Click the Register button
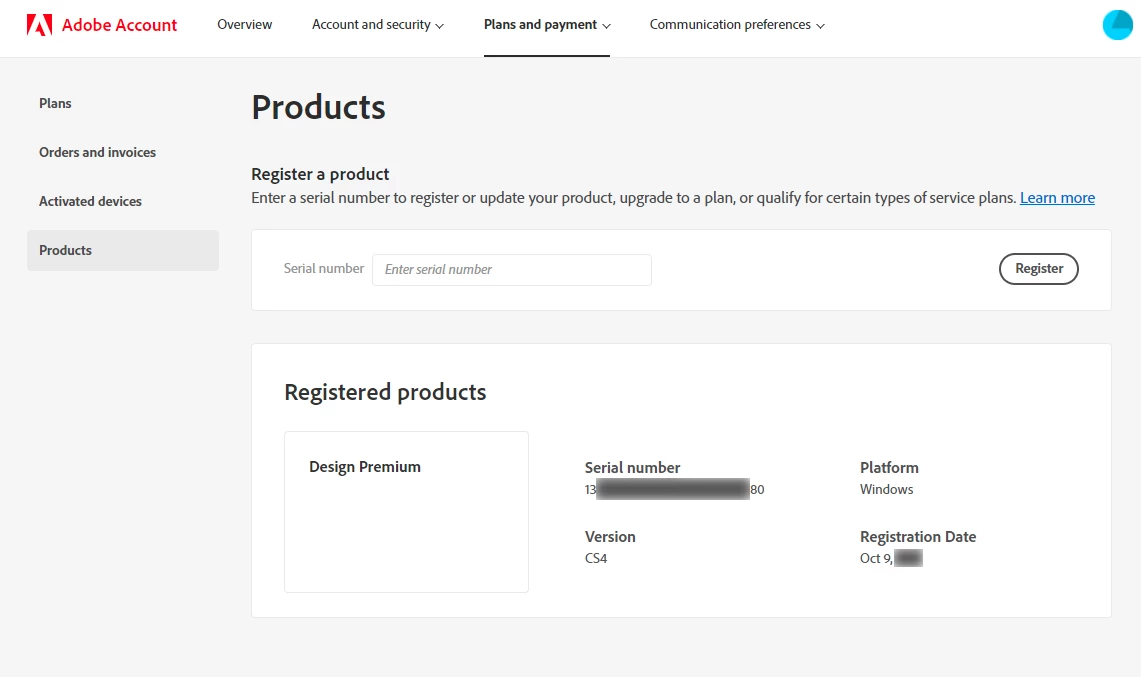1141x677 pixels. [1038, 269]
